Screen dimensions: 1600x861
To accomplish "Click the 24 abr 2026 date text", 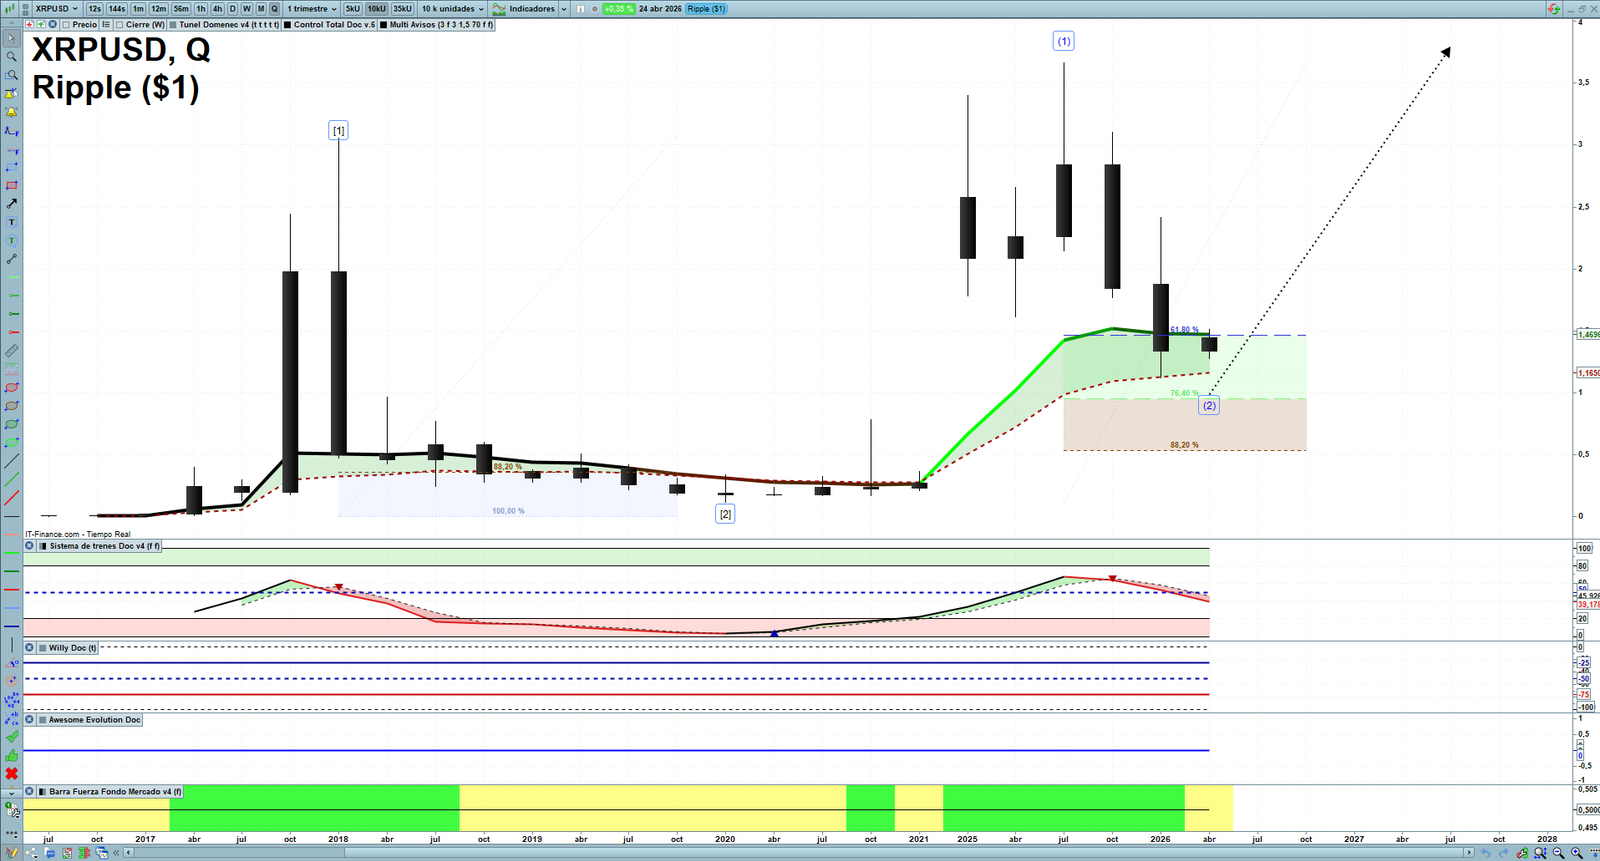I will pos(660,9).
